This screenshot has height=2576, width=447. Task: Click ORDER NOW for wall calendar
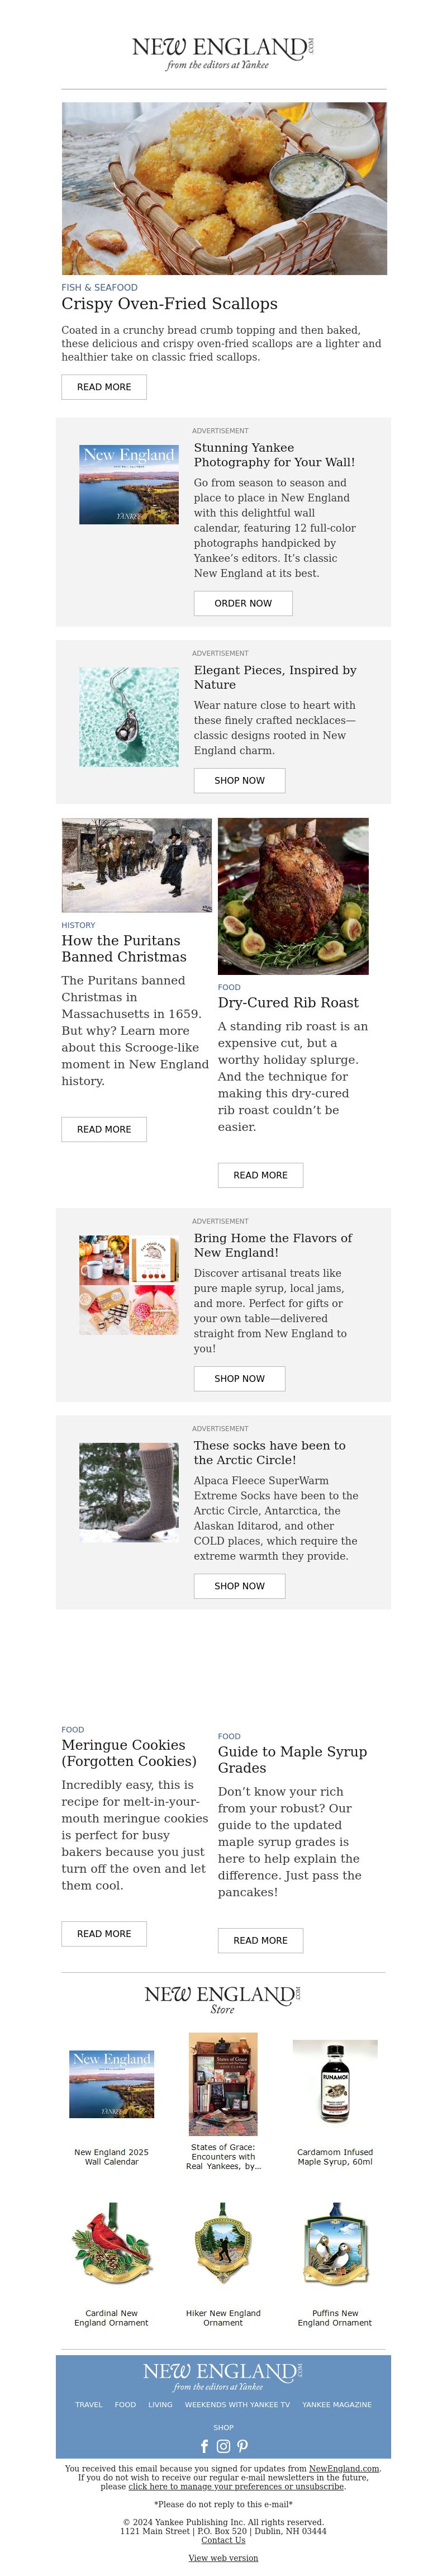243,603
